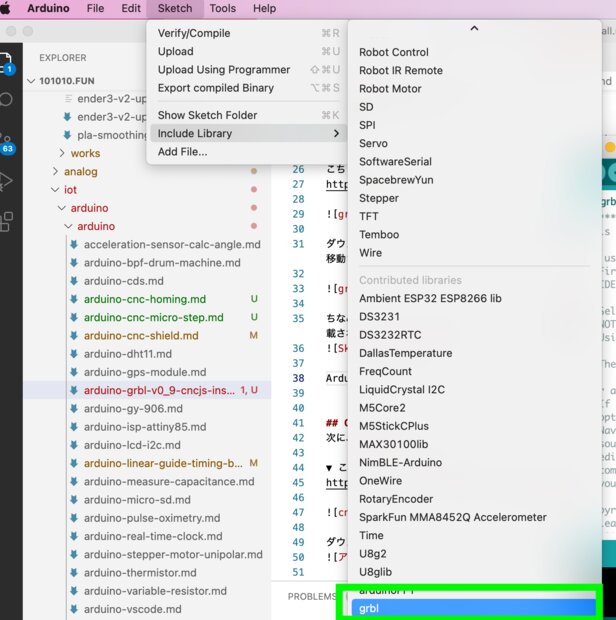
Task: Open arduino-grbl-v0_9-cncjs file in explorer
Action: coord(159,390)
